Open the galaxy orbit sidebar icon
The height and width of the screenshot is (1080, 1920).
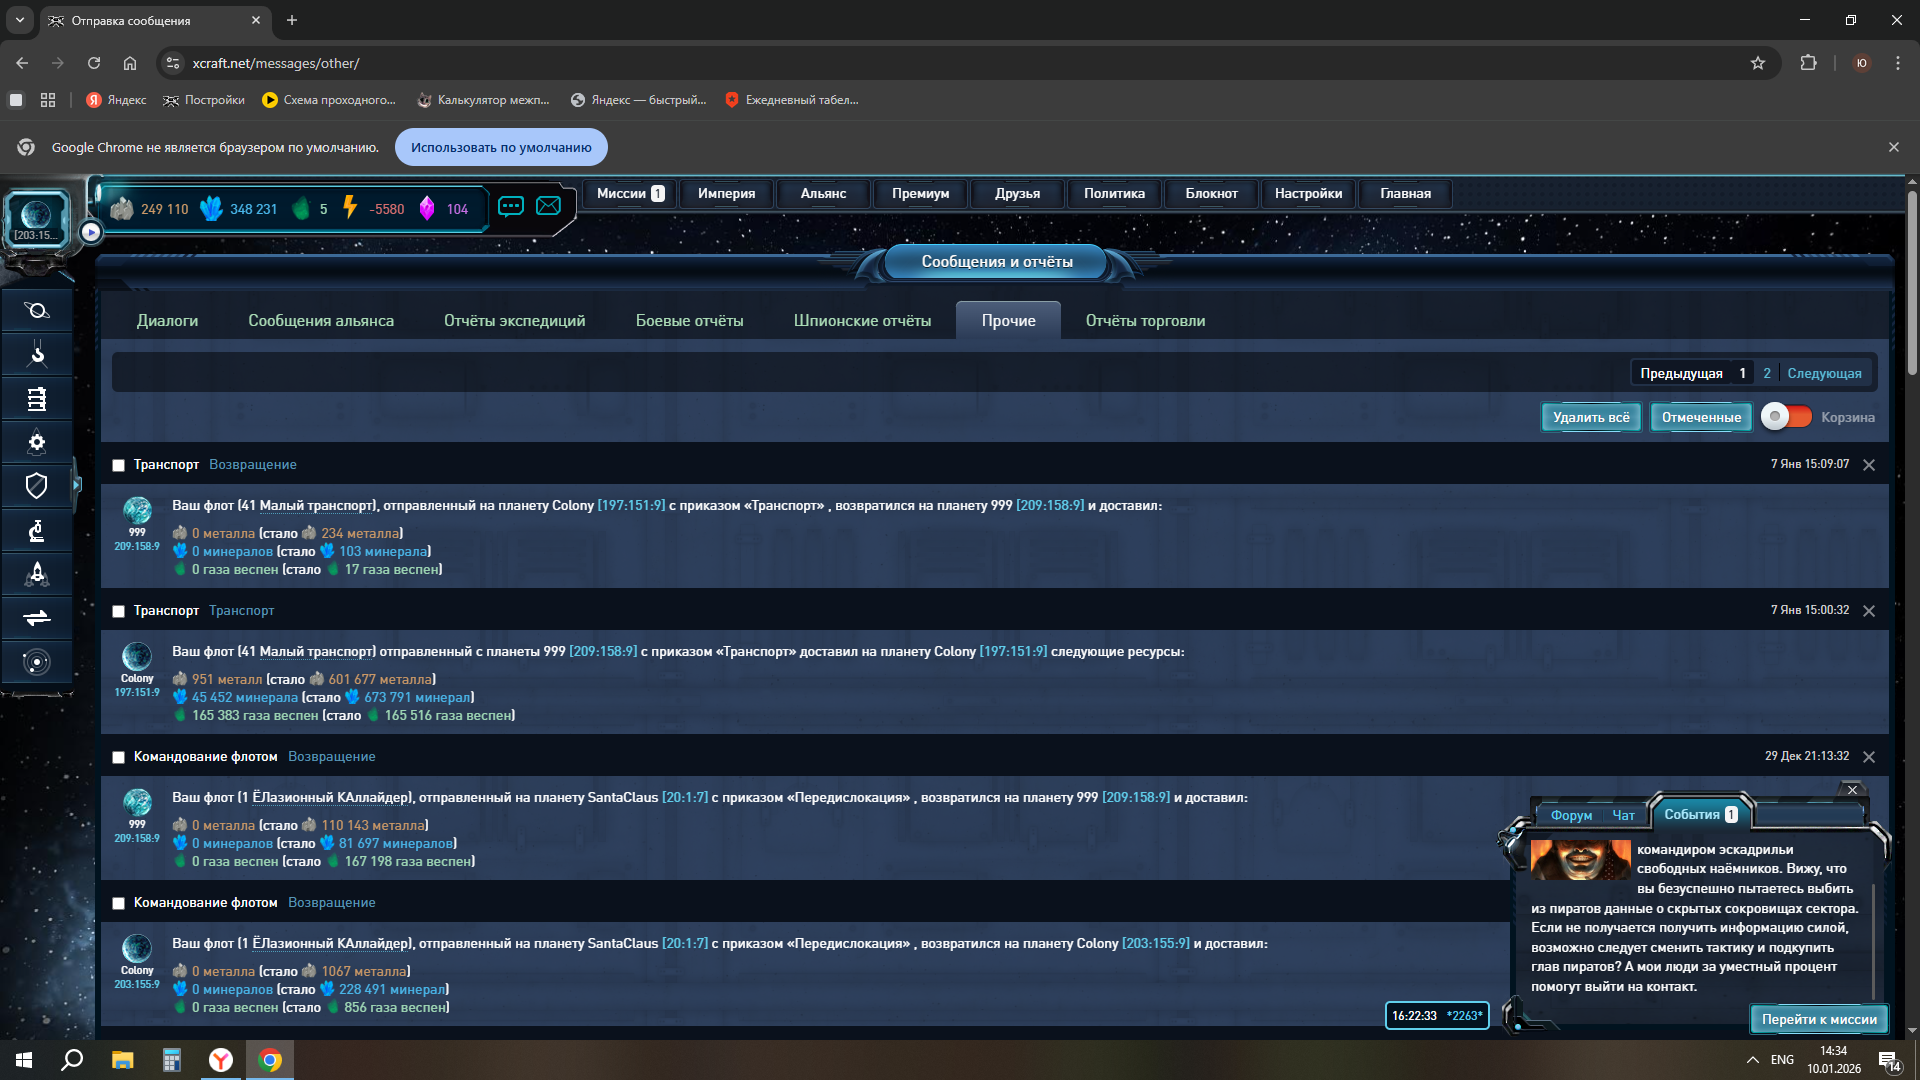coord(37,662)
